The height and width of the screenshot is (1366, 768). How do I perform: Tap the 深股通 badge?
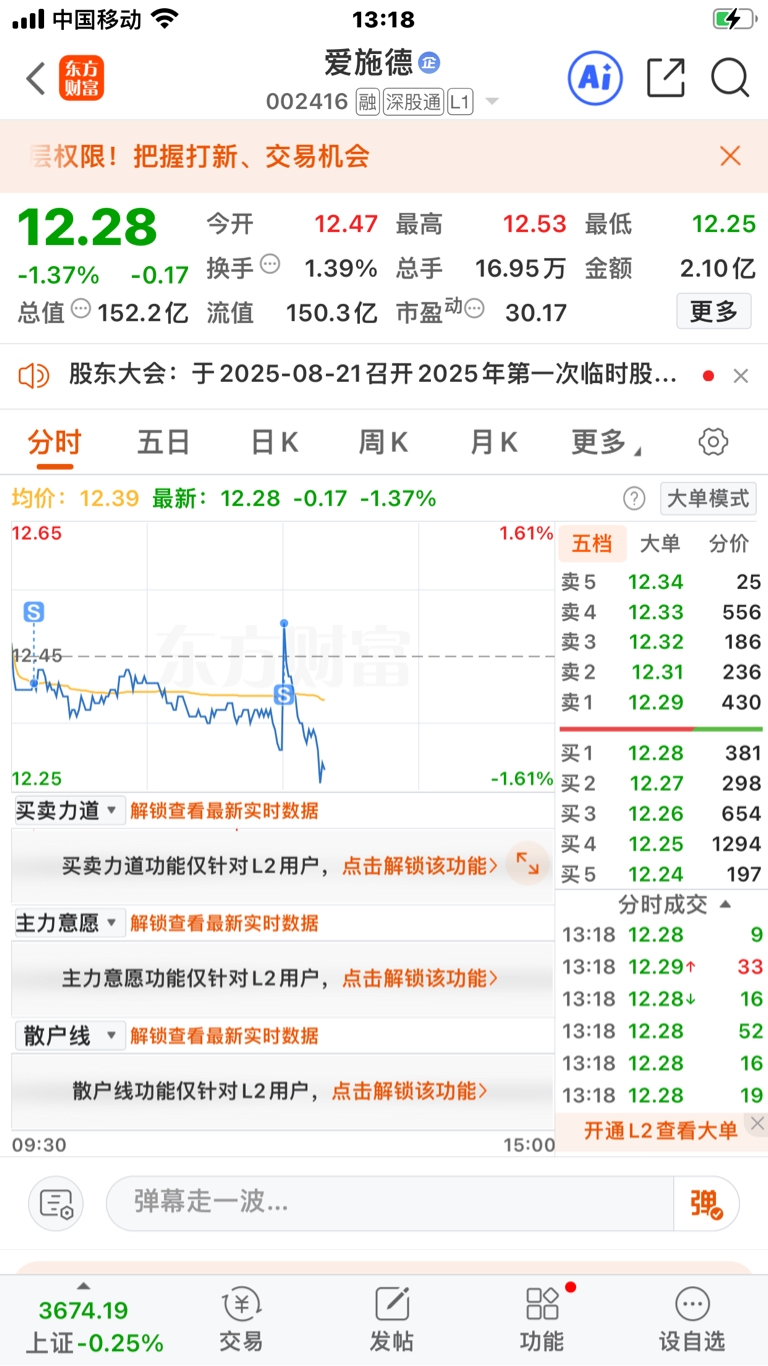click(412, 102)
